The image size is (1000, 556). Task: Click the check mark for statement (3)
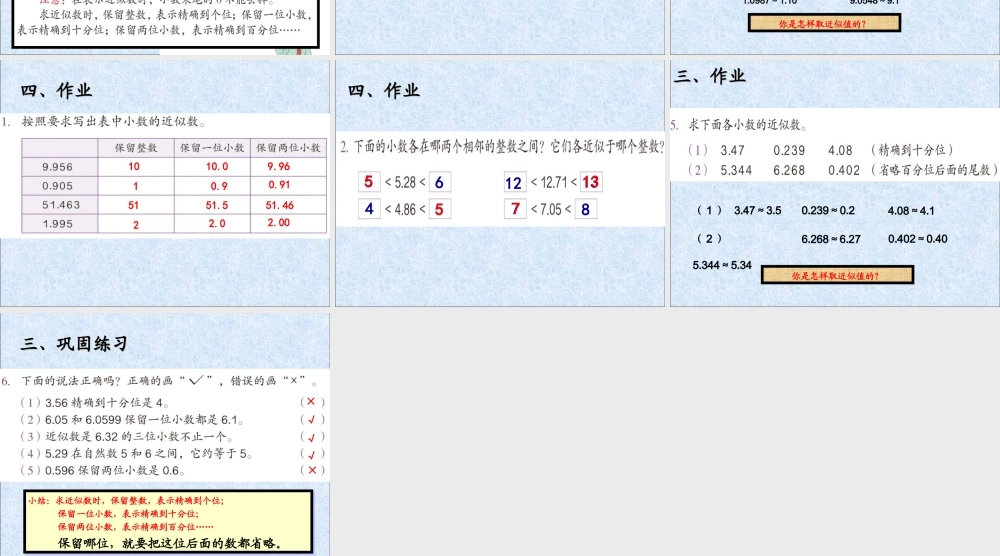coord(312,437)
